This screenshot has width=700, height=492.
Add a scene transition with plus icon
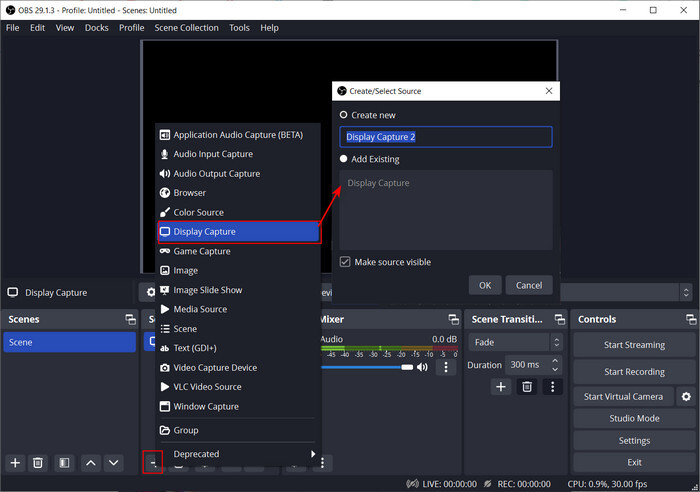pyautogui.click(x=502, y=387)
